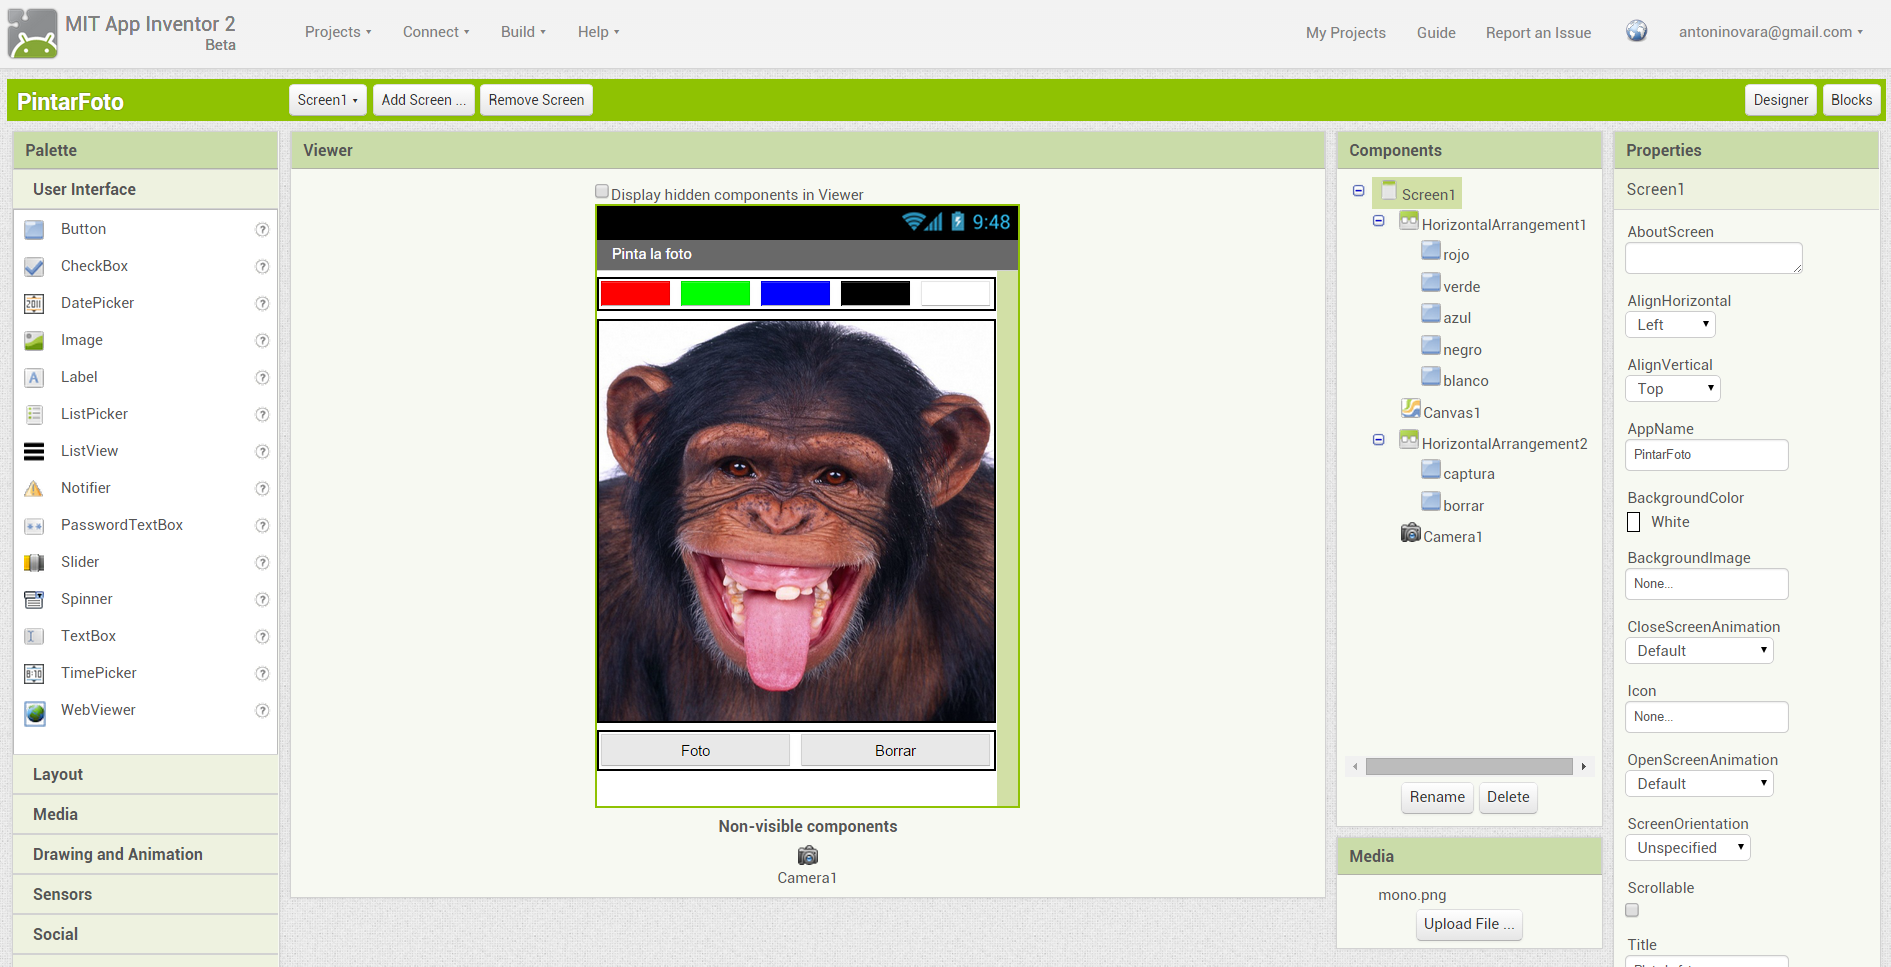
Task: Open the ScreenOrientation dropdown
Action: (x=1686, y=847)
